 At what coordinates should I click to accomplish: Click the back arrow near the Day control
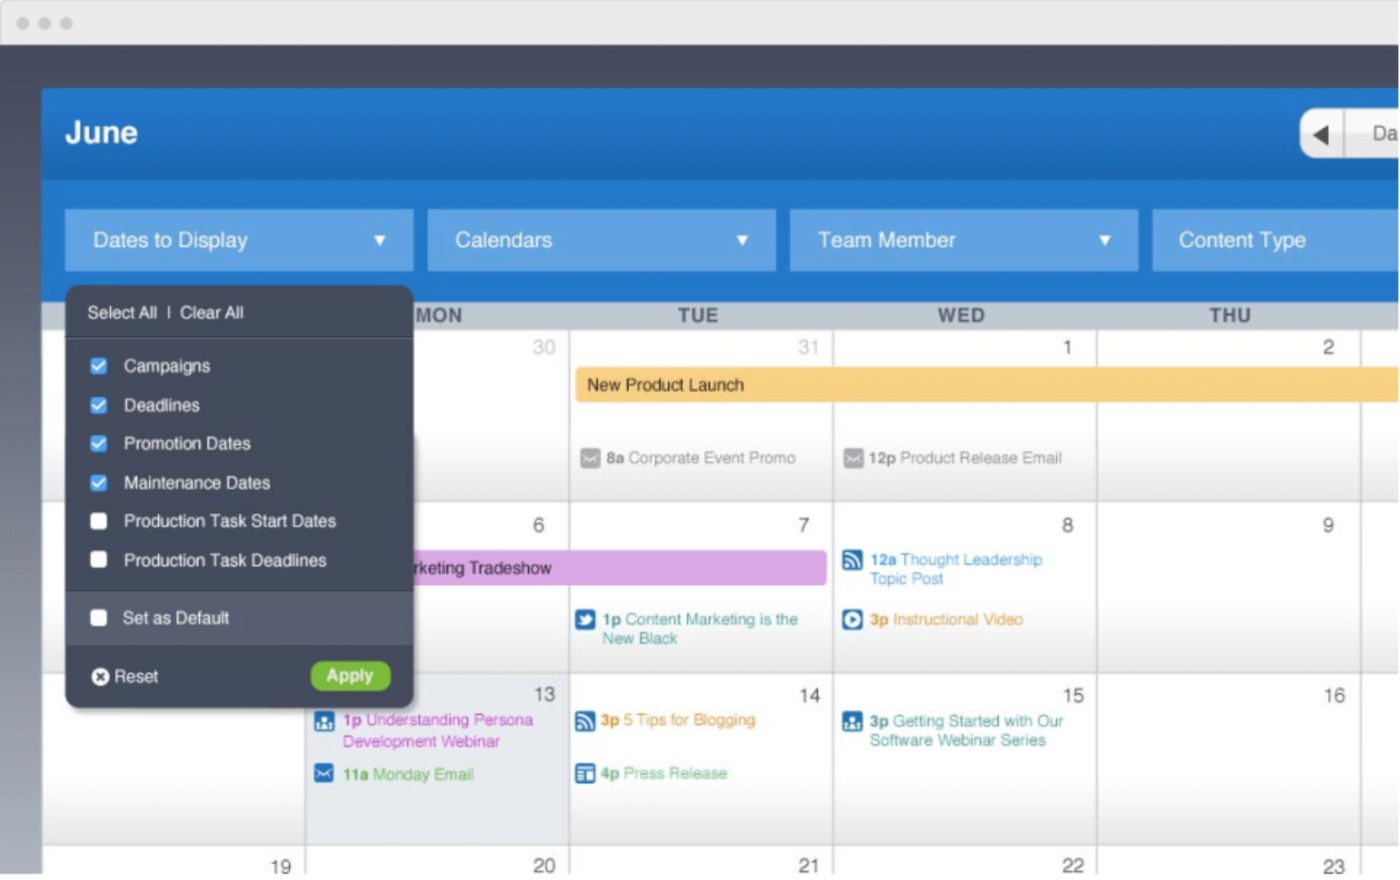coord(1321,133)
